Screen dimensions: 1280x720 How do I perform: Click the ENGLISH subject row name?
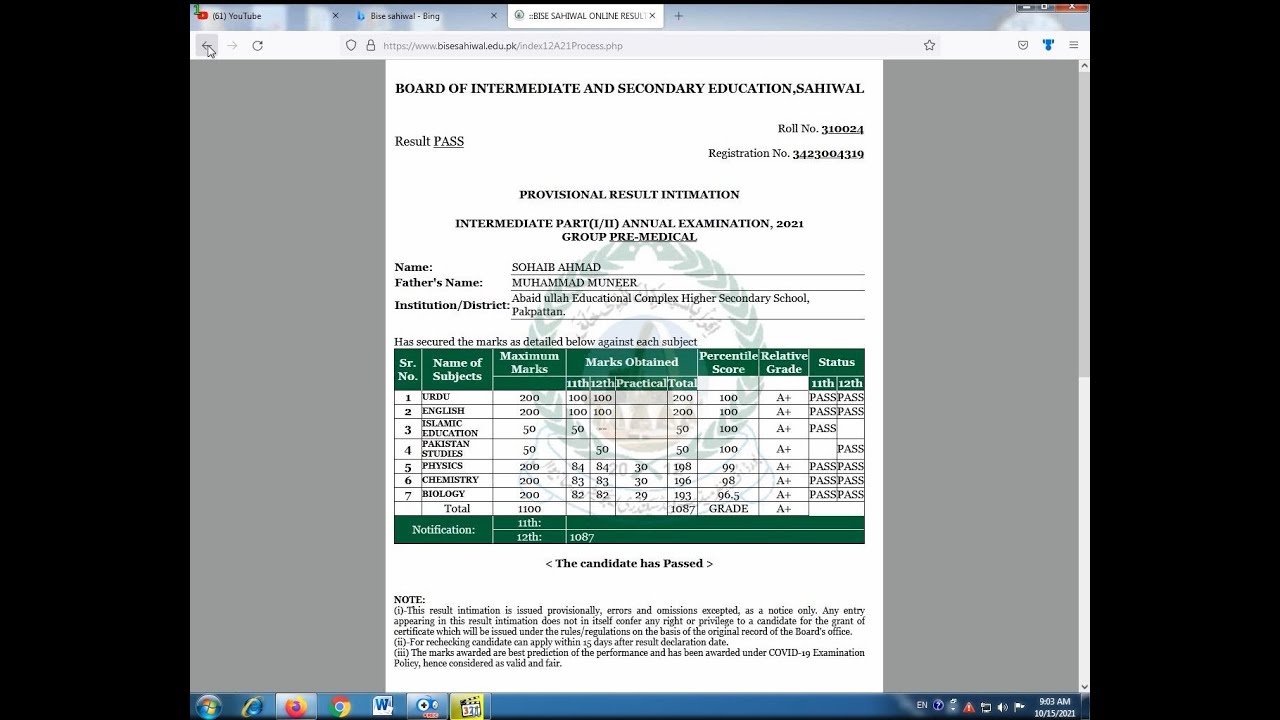(443, 411)
